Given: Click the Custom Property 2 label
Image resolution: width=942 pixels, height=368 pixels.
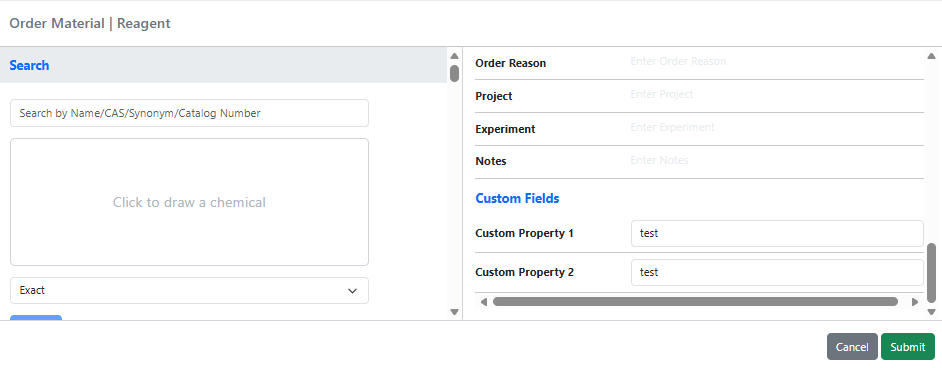Looking at the screenshot, I should click(x=524, y=273).
